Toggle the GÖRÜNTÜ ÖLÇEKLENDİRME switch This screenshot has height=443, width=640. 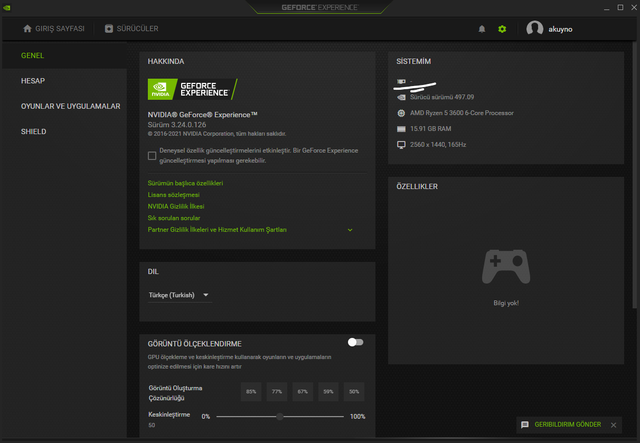click(355, 342)
